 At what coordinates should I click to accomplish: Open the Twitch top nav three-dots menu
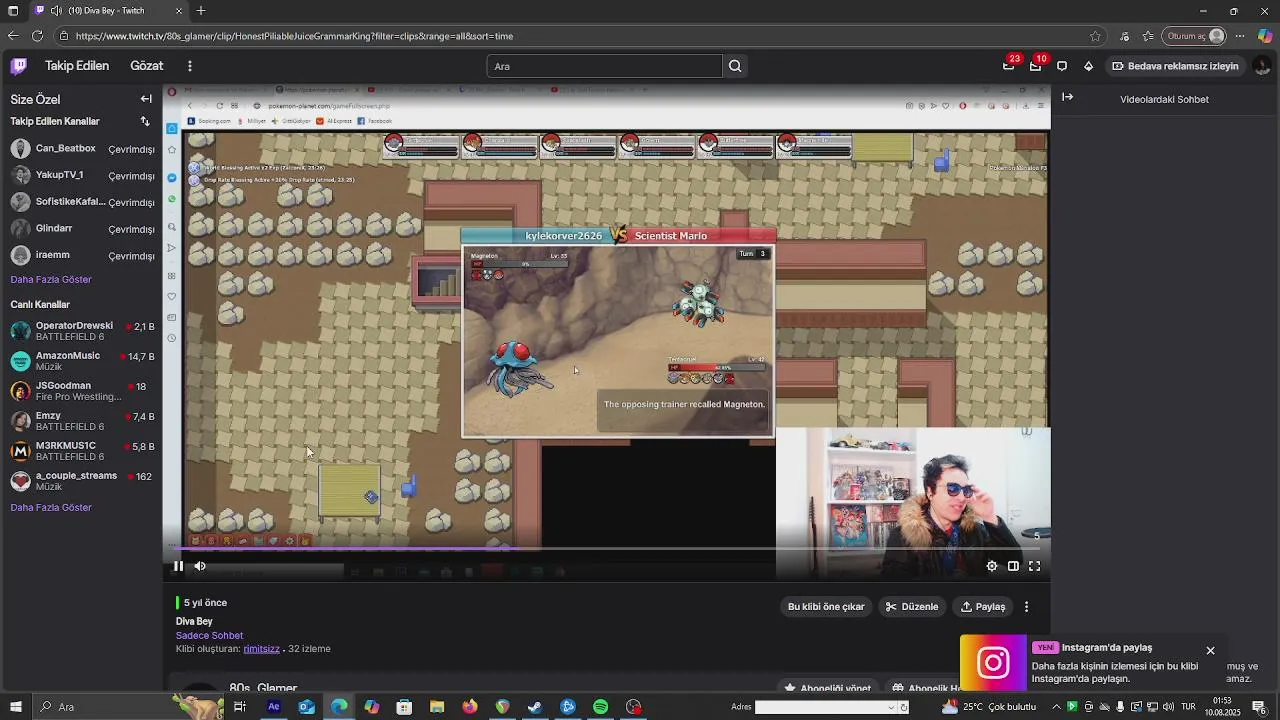(189, 66)
